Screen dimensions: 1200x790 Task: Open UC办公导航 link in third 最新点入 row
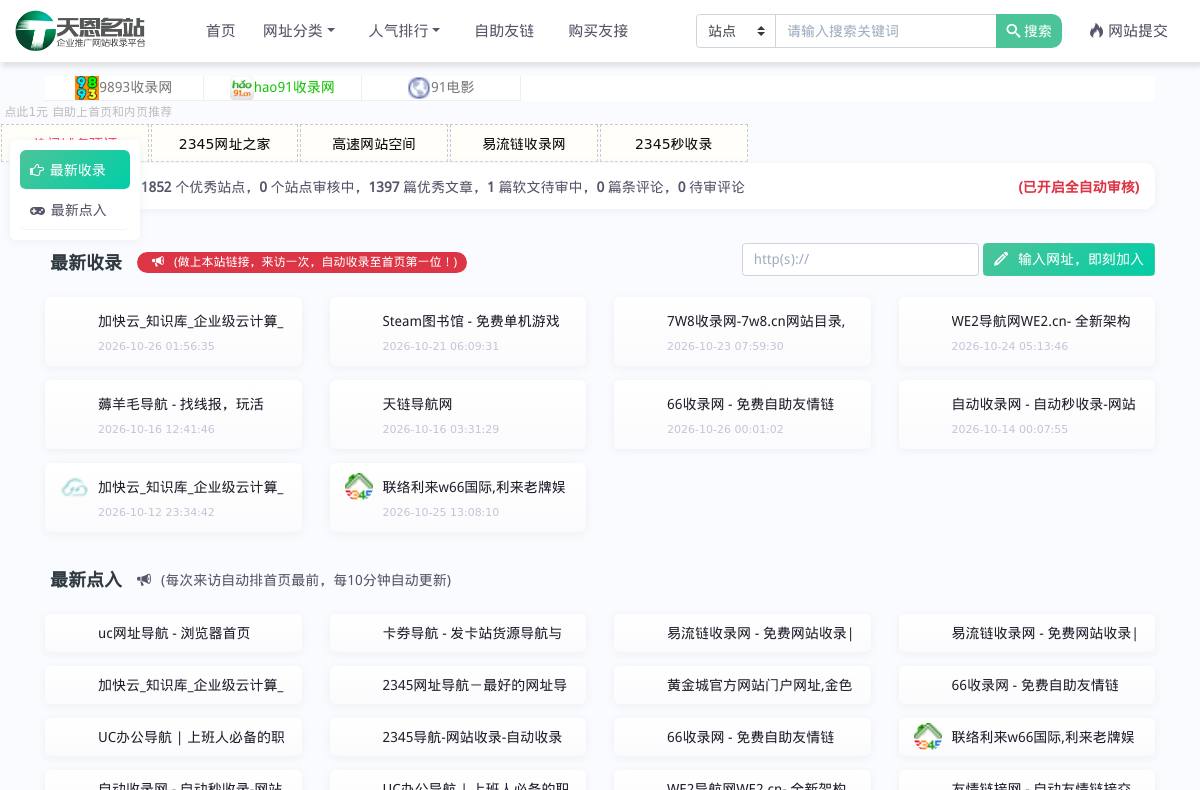click(173, 737)
